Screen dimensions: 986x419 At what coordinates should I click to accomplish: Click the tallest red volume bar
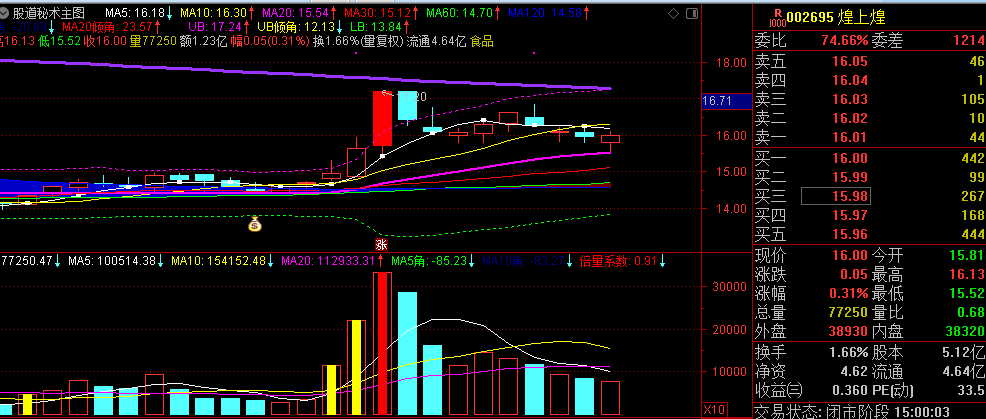pos(382,344)
